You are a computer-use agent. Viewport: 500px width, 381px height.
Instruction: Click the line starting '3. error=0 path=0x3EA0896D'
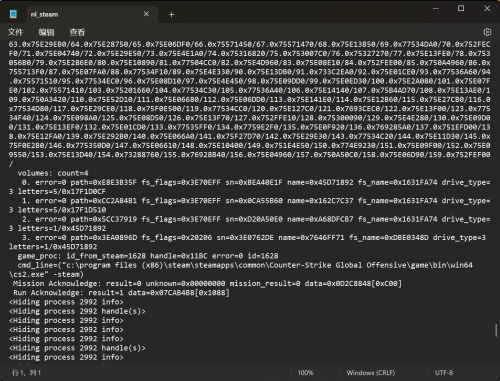point(254,237)
